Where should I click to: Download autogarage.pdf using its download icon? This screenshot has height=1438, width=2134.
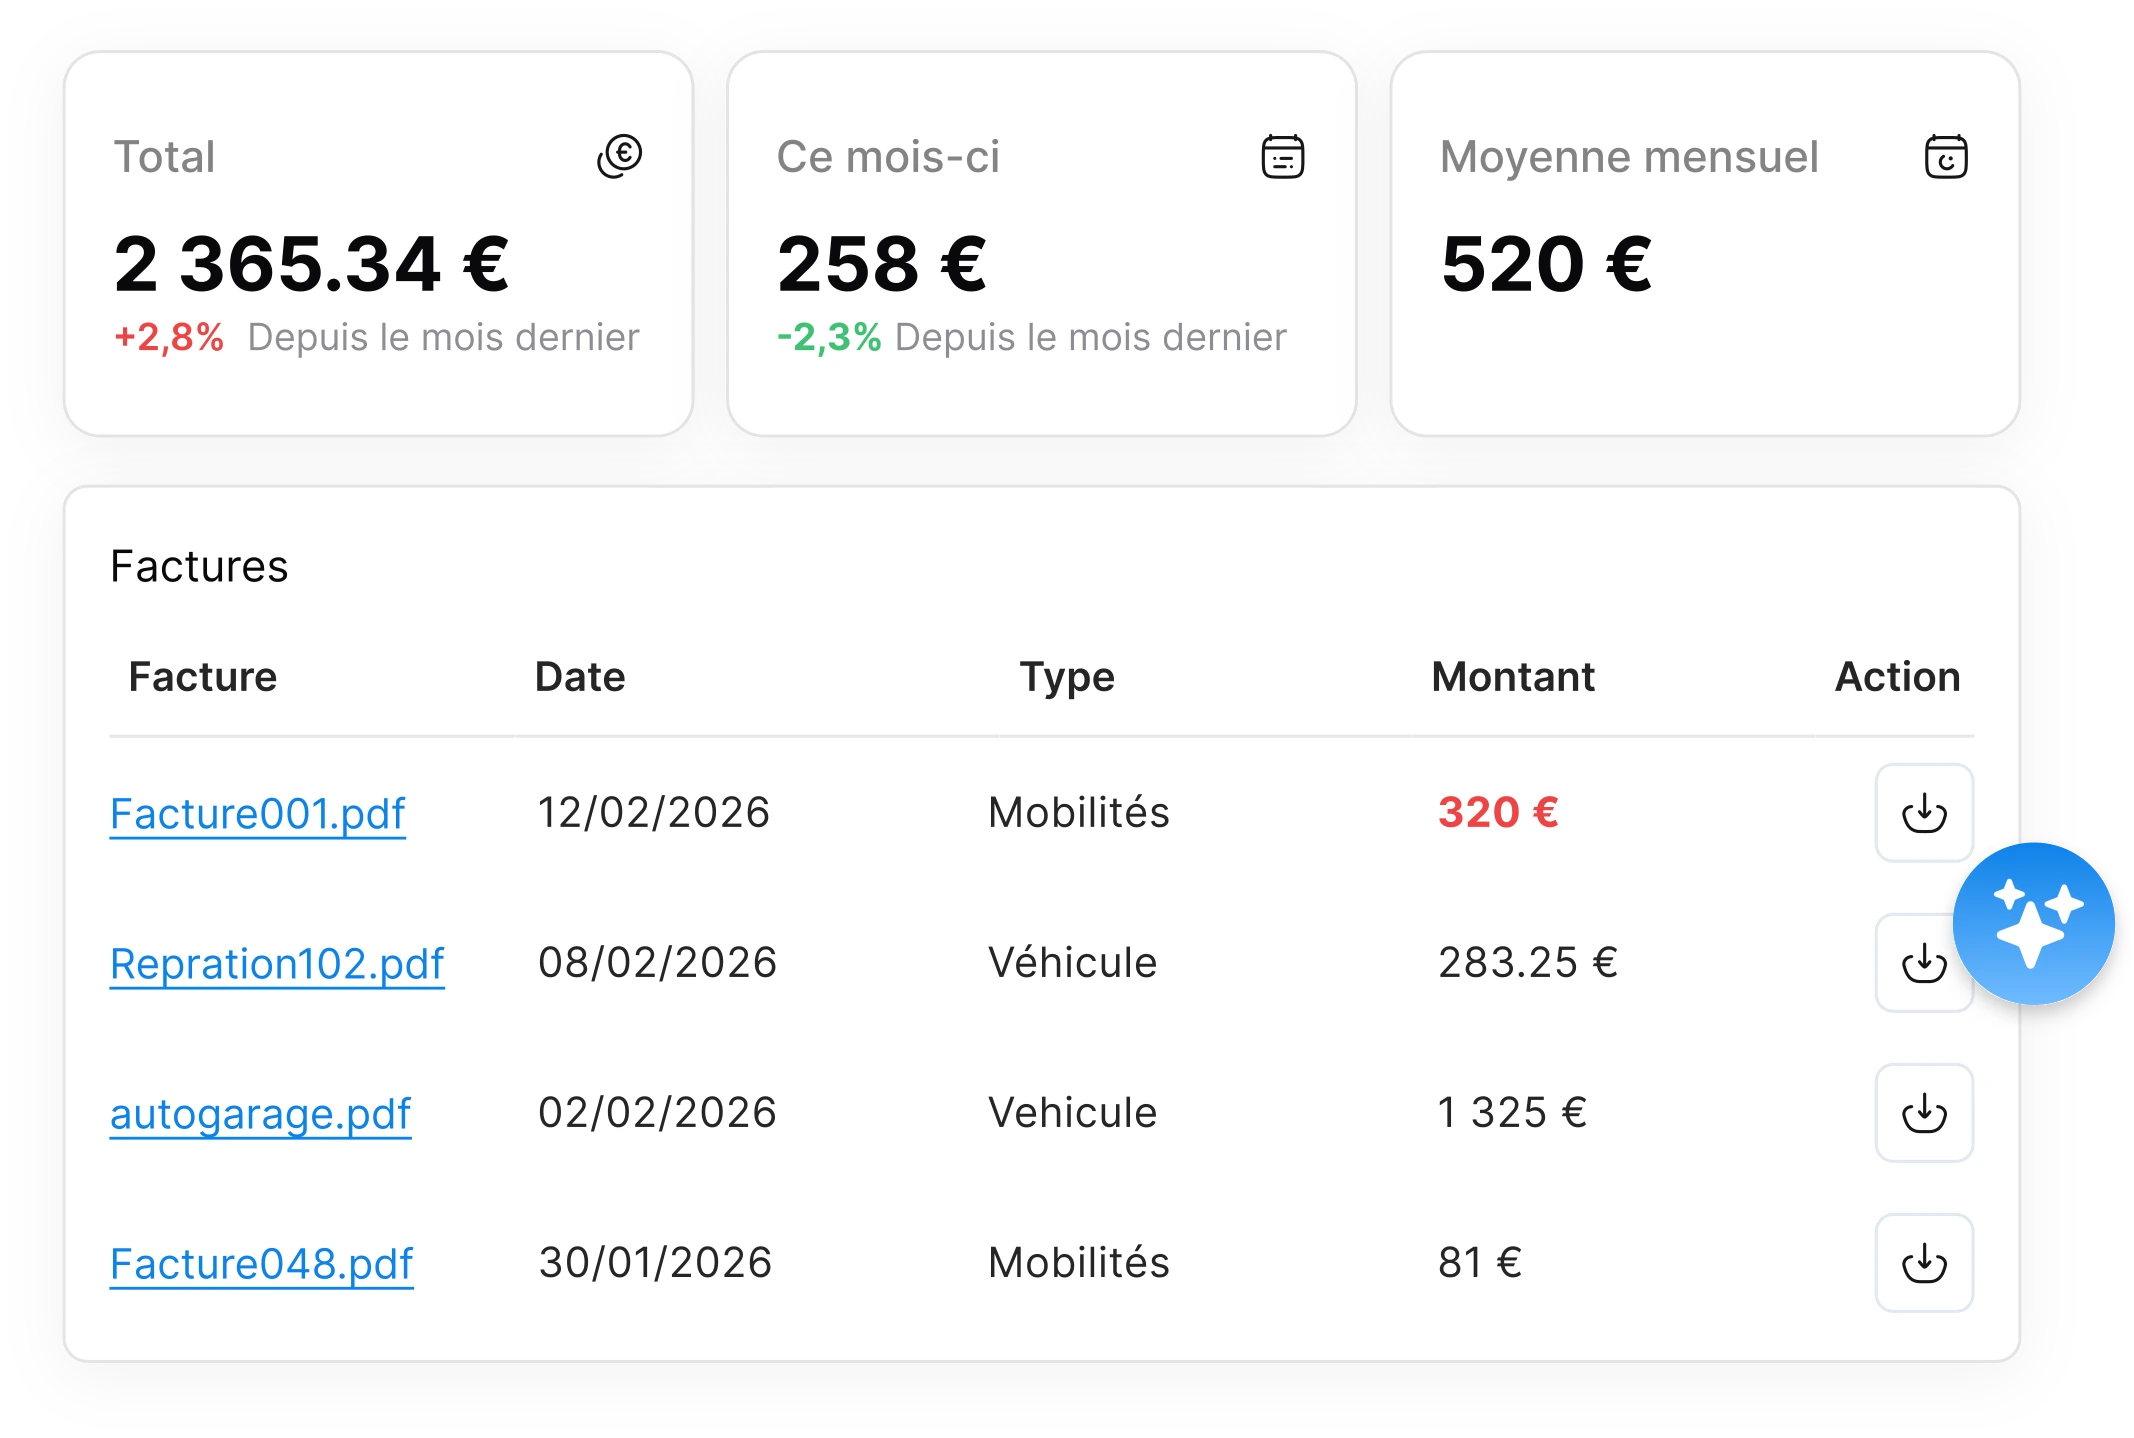pyautogui.click(x=1923, y=1112)
